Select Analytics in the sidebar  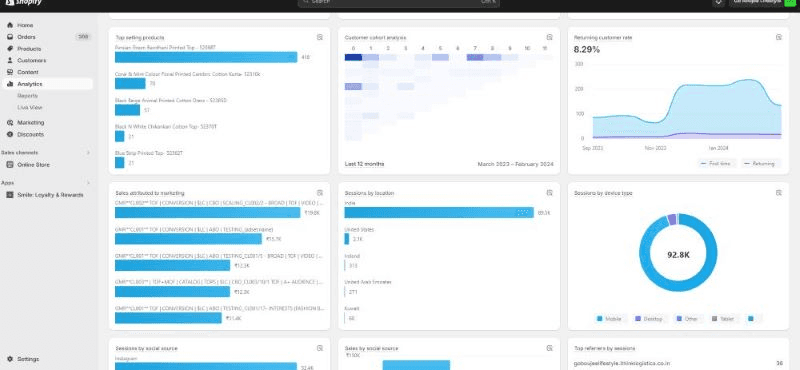point(47,84)
